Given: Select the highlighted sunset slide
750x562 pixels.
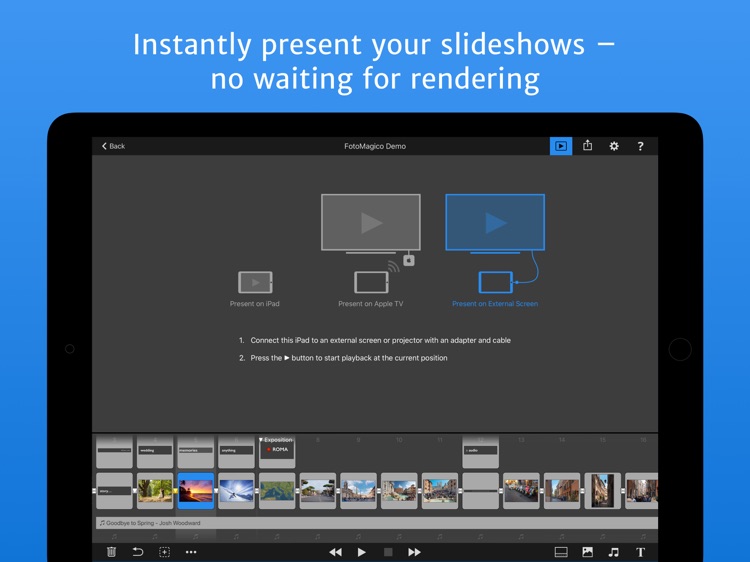Looking at the screenshot, I should tap(196, 491).
